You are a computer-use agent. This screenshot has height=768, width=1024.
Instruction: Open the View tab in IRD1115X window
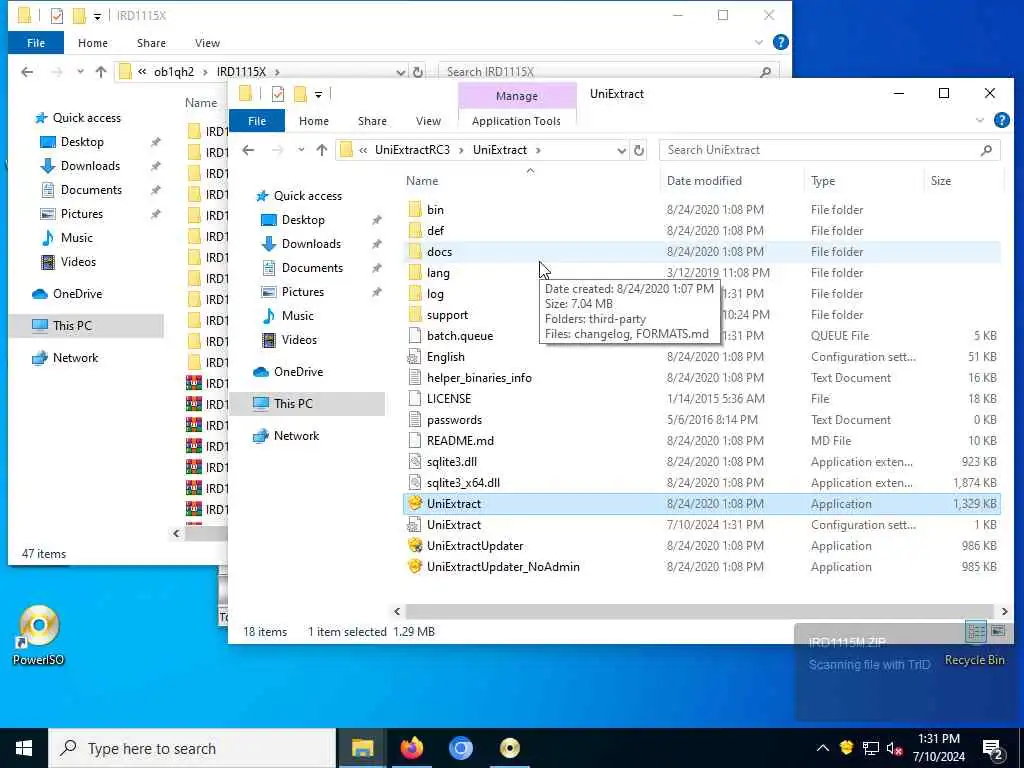pos(207,43)
